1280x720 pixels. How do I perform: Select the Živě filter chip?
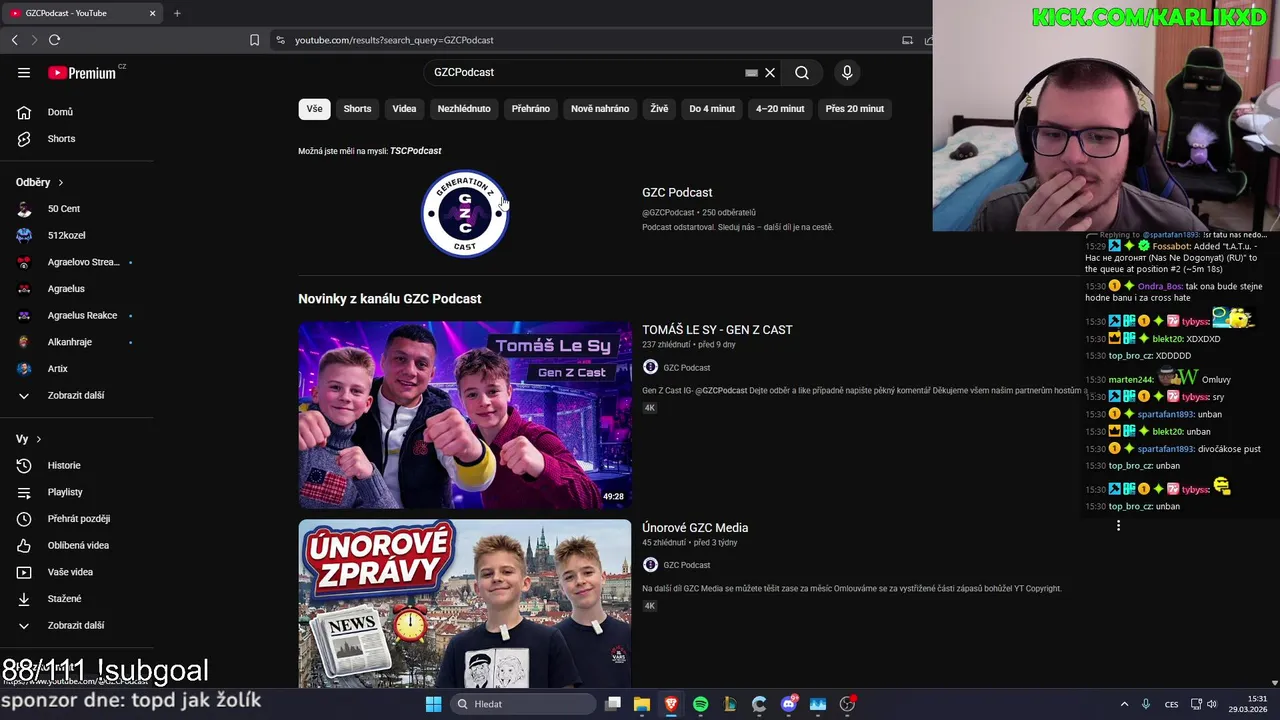pyautogui.click(x=659, y=109)
